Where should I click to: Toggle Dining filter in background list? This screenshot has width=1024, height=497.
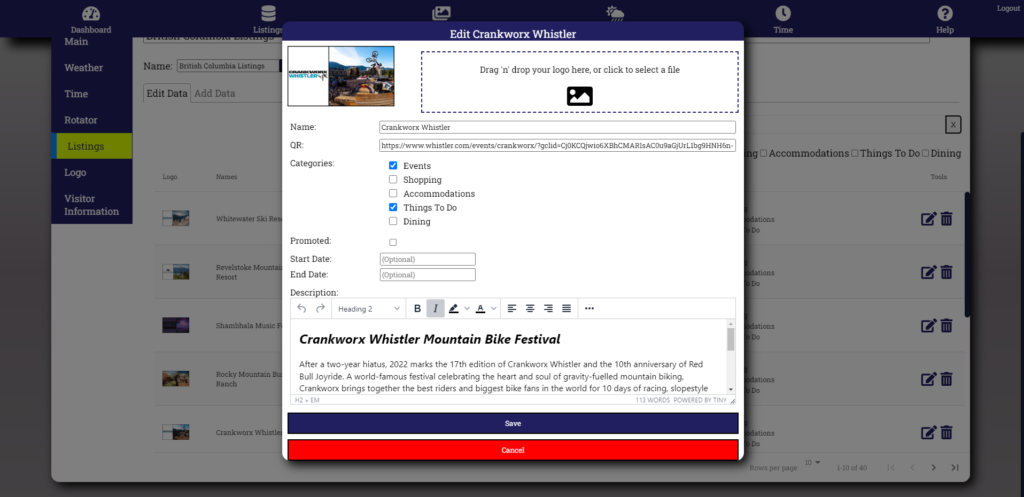click(925, 153)
